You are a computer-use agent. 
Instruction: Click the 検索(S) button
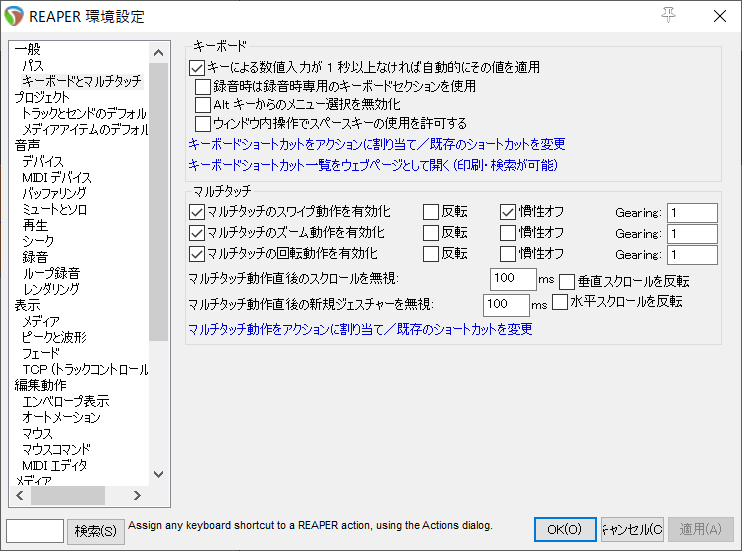96,531
